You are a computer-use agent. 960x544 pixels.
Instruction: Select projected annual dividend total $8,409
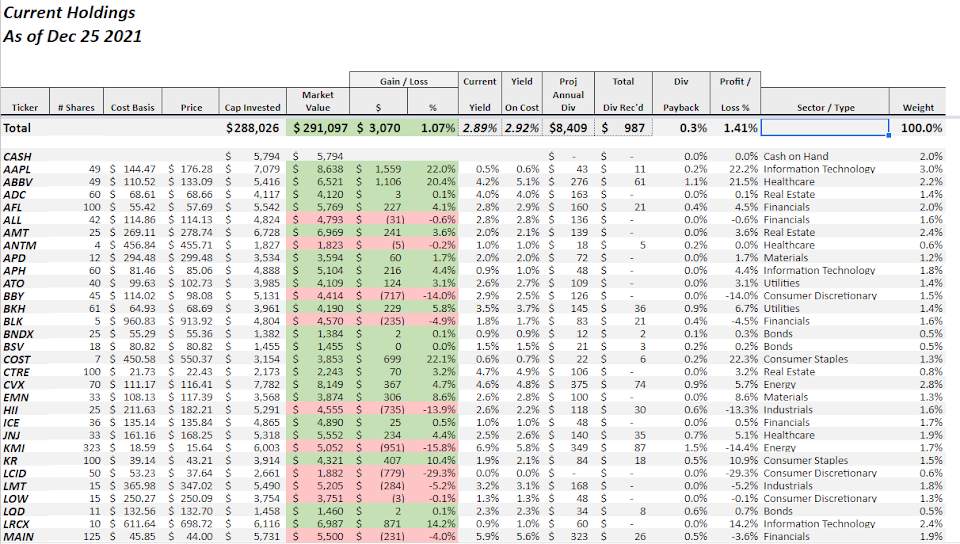(568, 128)
